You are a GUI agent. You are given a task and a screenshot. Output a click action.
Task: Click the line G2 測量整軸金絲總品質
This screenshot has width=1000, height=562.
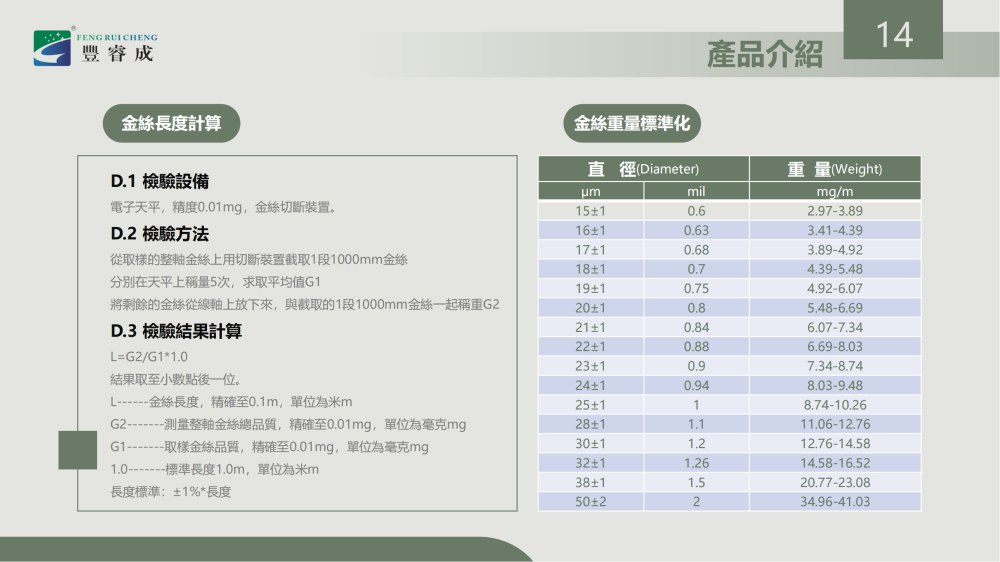(288, 424)
